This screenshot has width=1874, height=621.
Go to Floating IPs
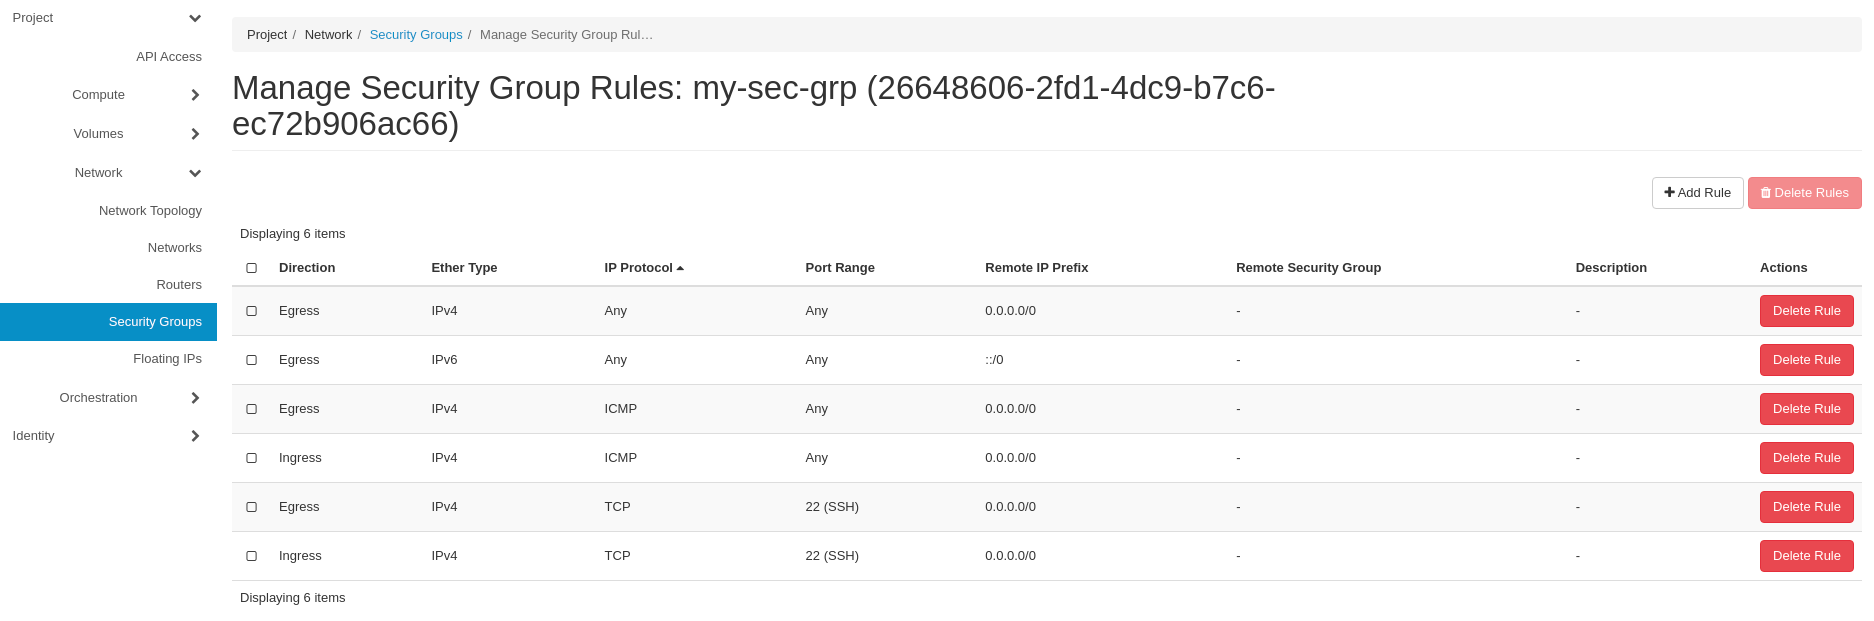(x=167, y=358)
